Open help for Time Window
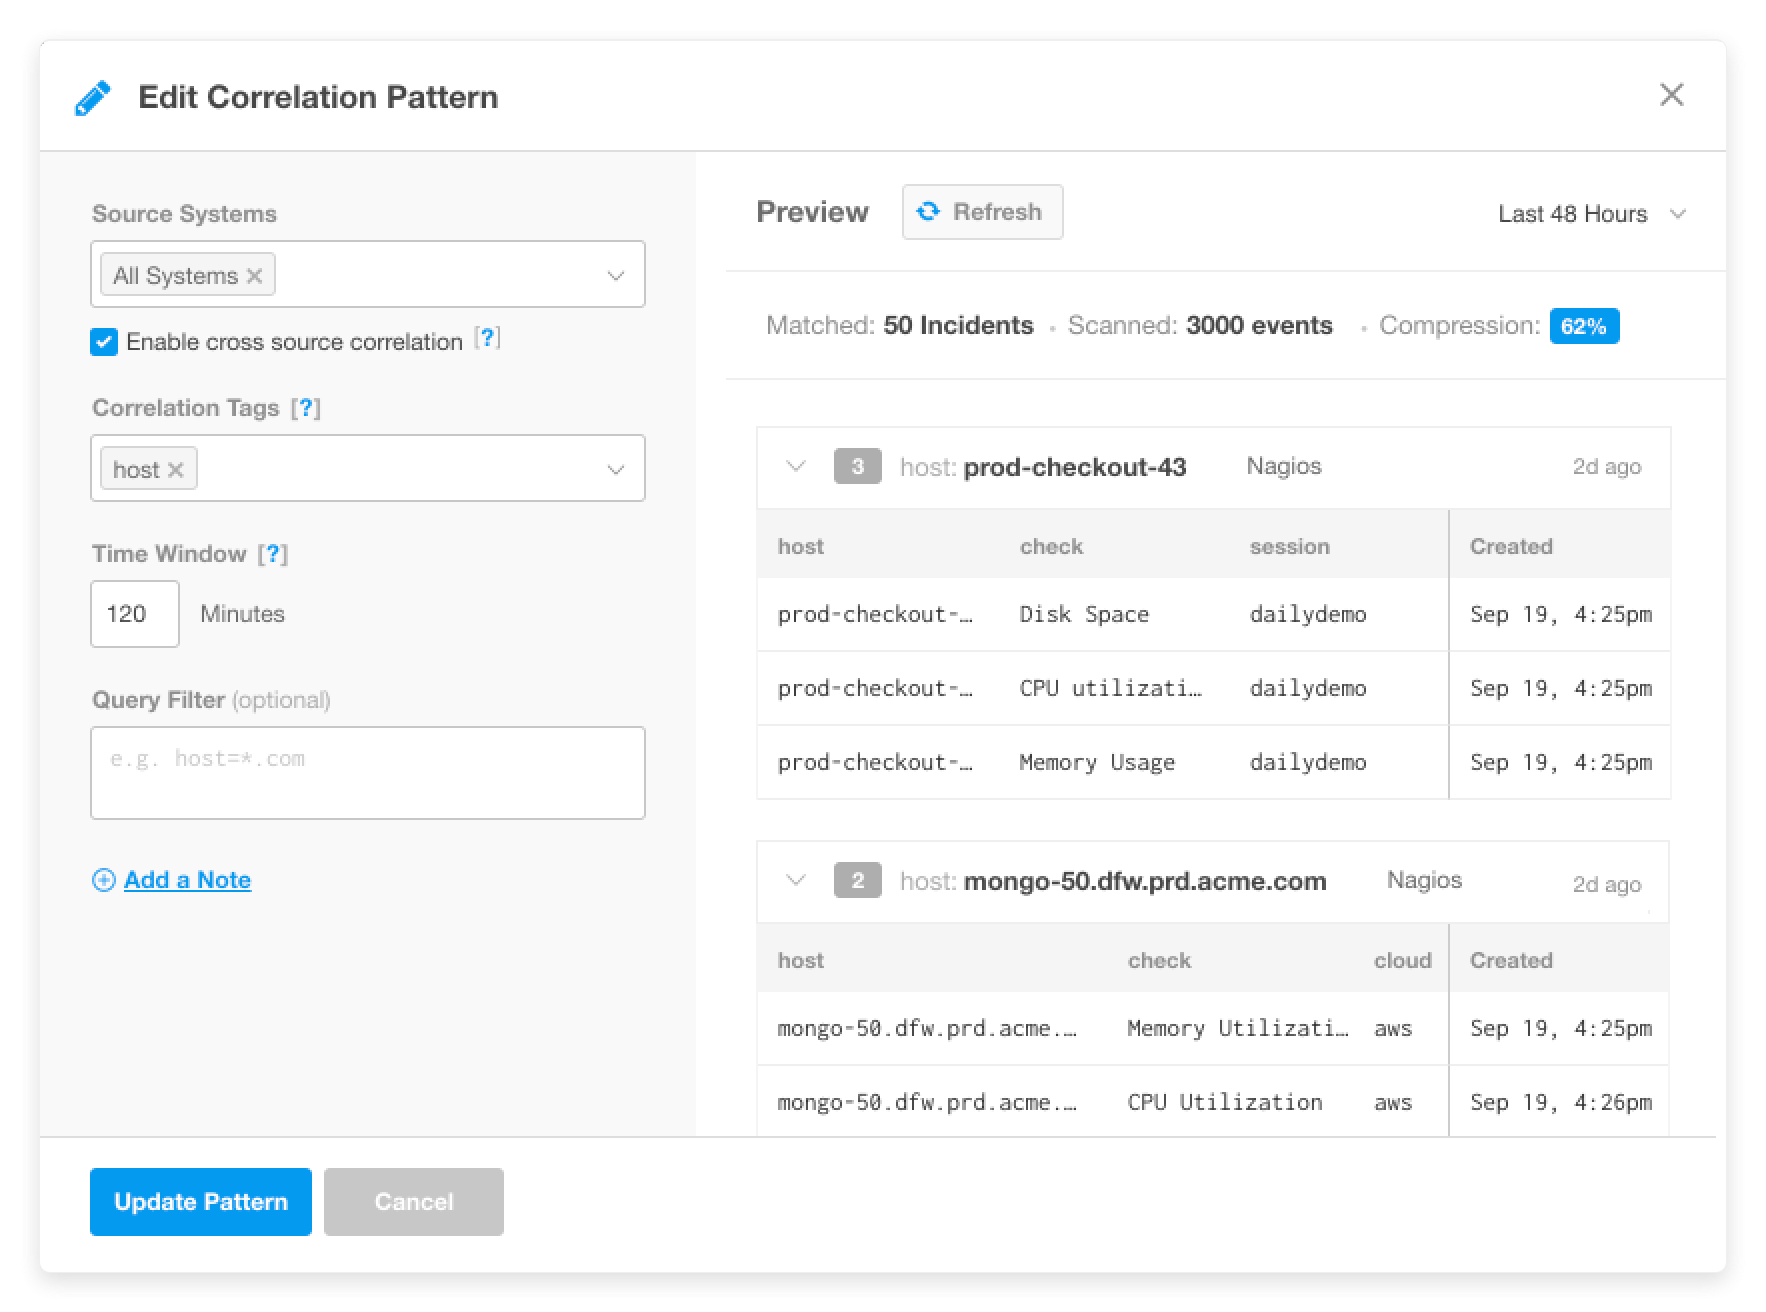 [x=272, y=554]
